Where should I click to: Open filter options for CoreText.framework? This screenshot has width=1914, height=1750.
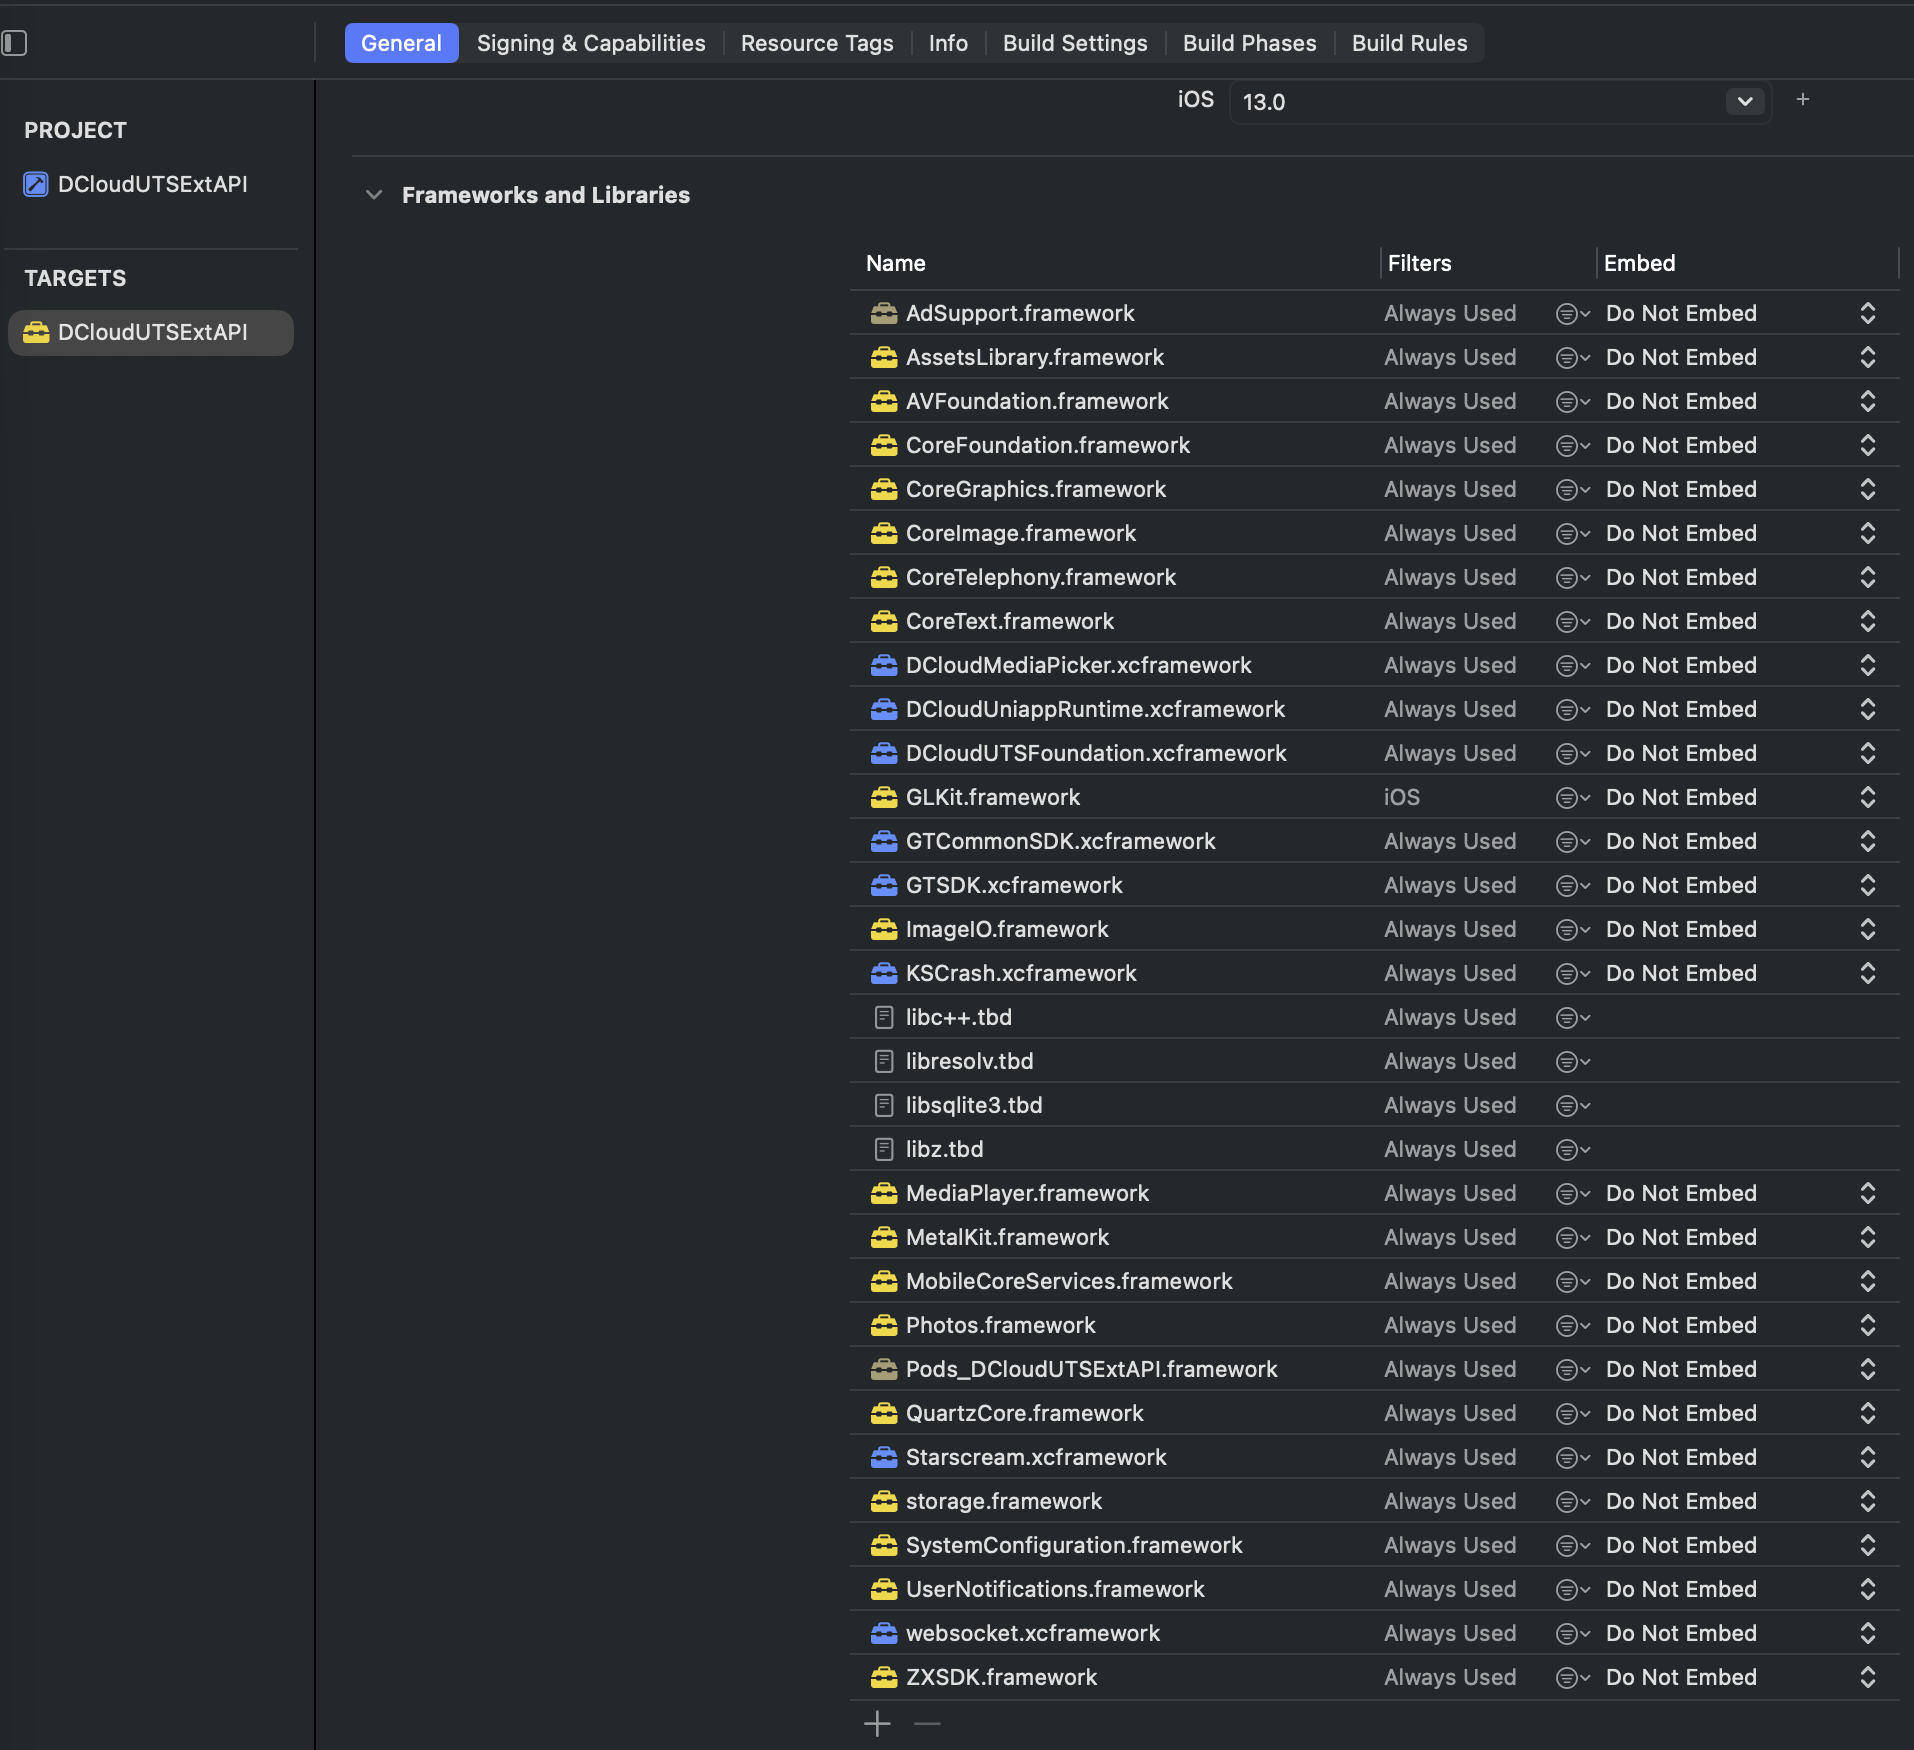point(1572,622)
